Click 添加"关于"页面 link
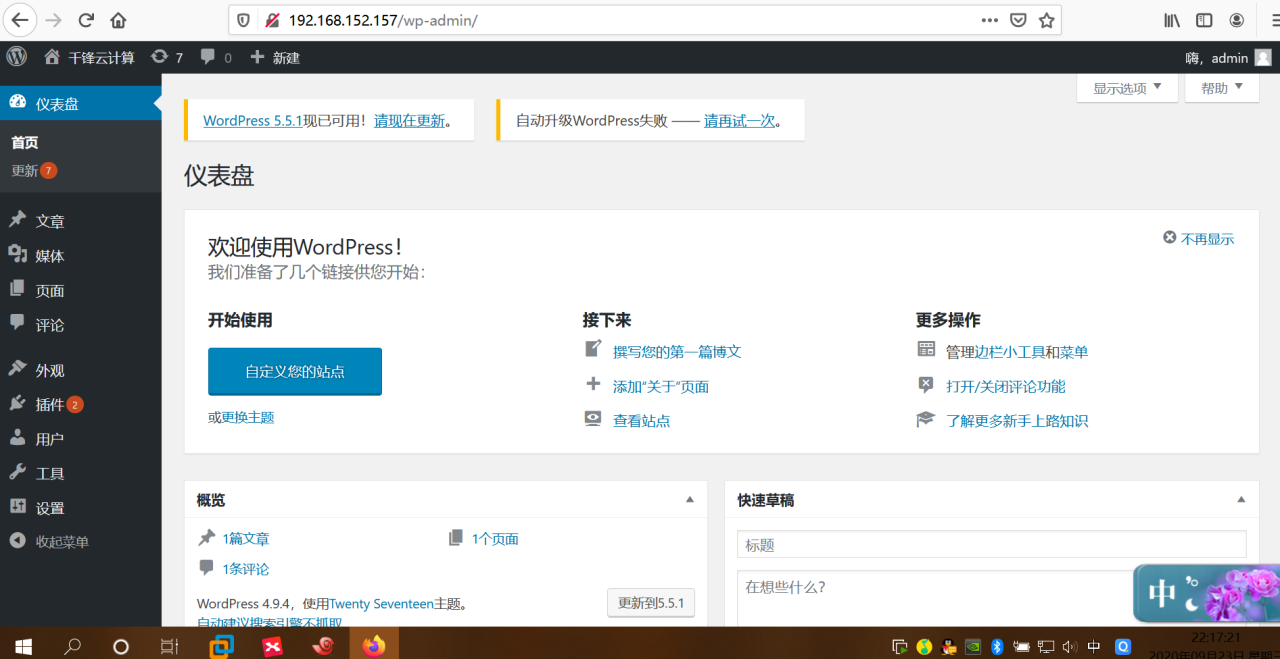 click(x=661, y=386)
